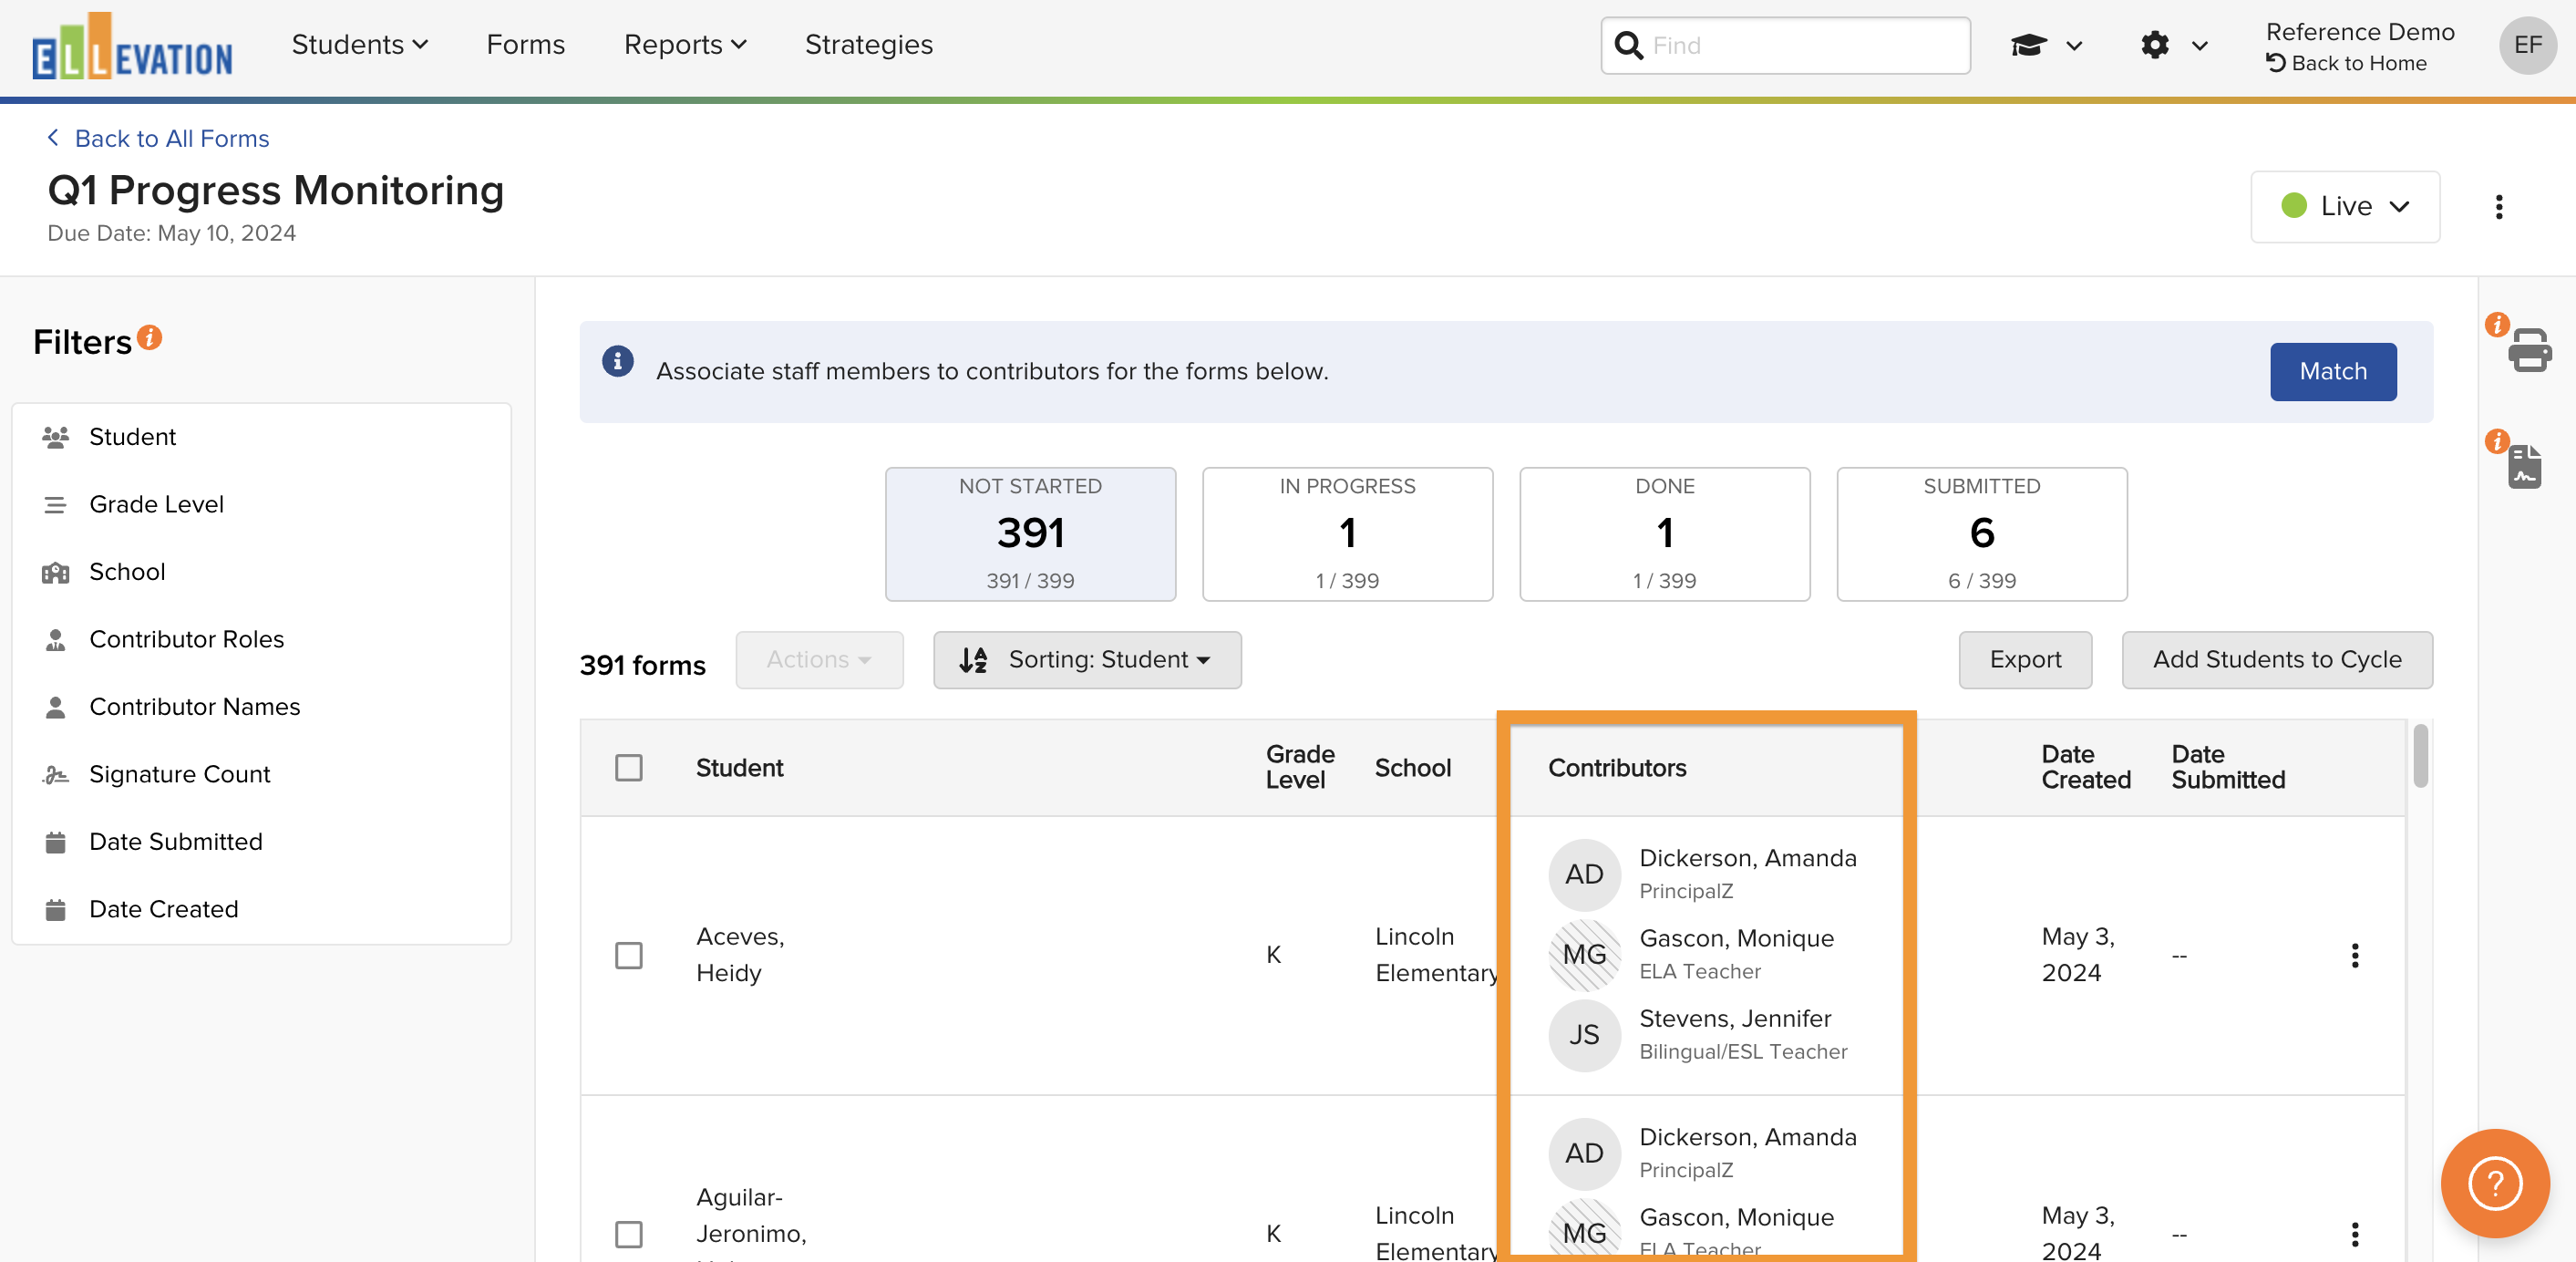Expand the Date Submitted filter
This screenshot has height=1262, width=2576.
point(261,842)
